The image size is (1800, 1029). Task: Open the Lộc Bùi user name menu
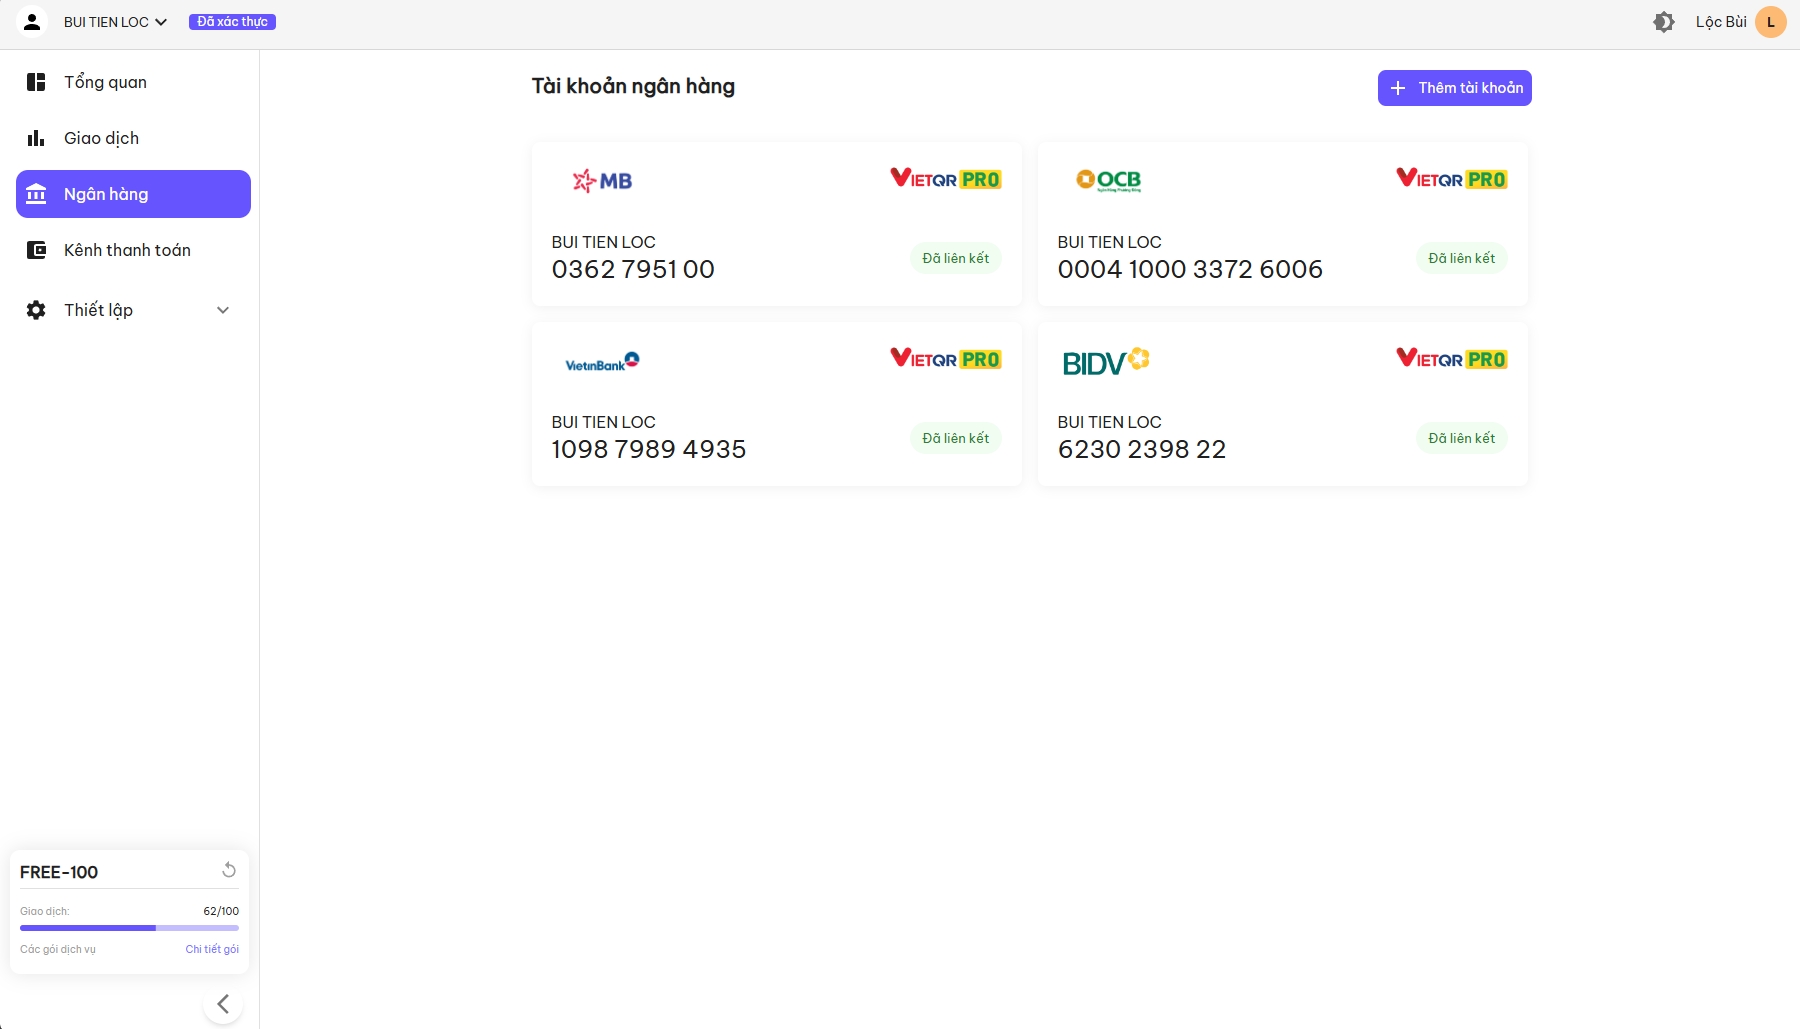pyautogui.click(x=1721, y=22)
